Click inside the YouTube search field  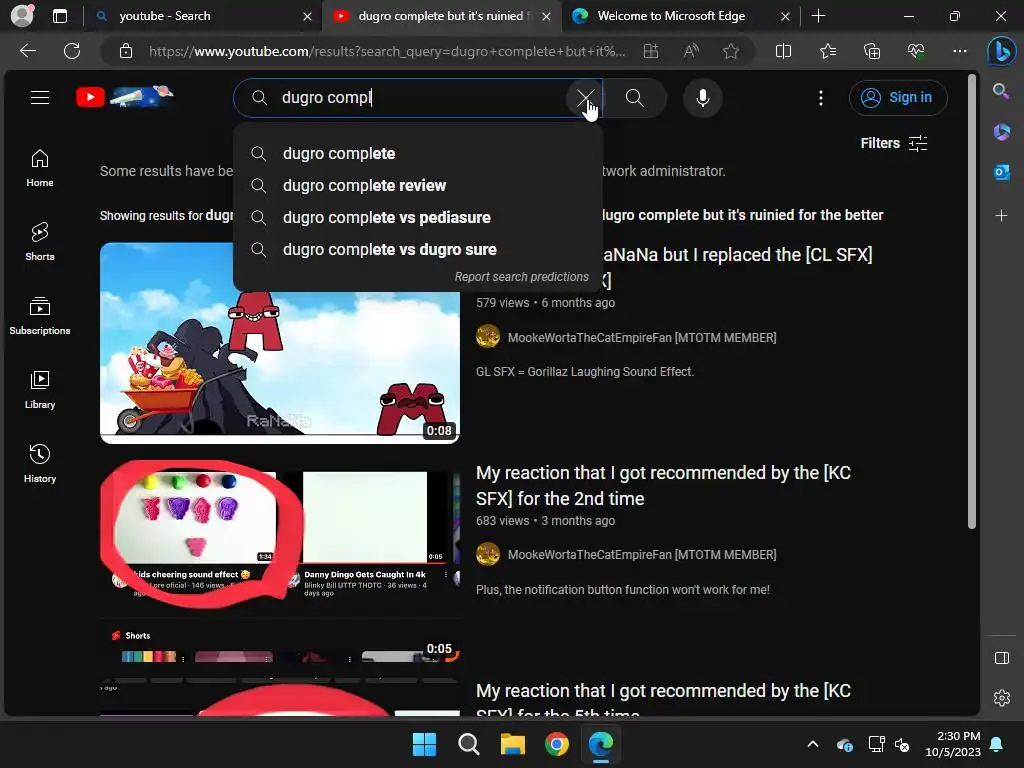418,98
